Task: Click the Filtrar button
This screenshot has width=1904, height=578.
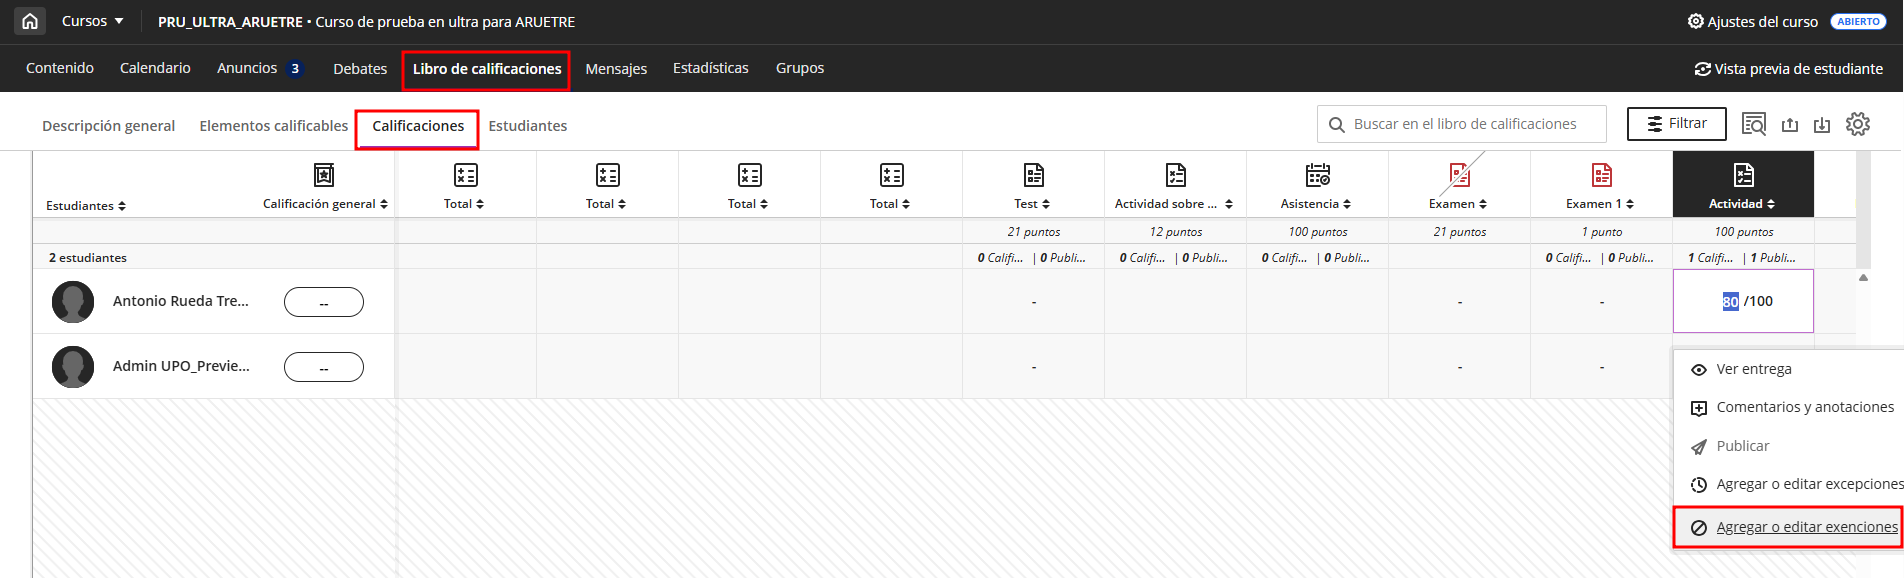Action: (x=1676, y=124)
